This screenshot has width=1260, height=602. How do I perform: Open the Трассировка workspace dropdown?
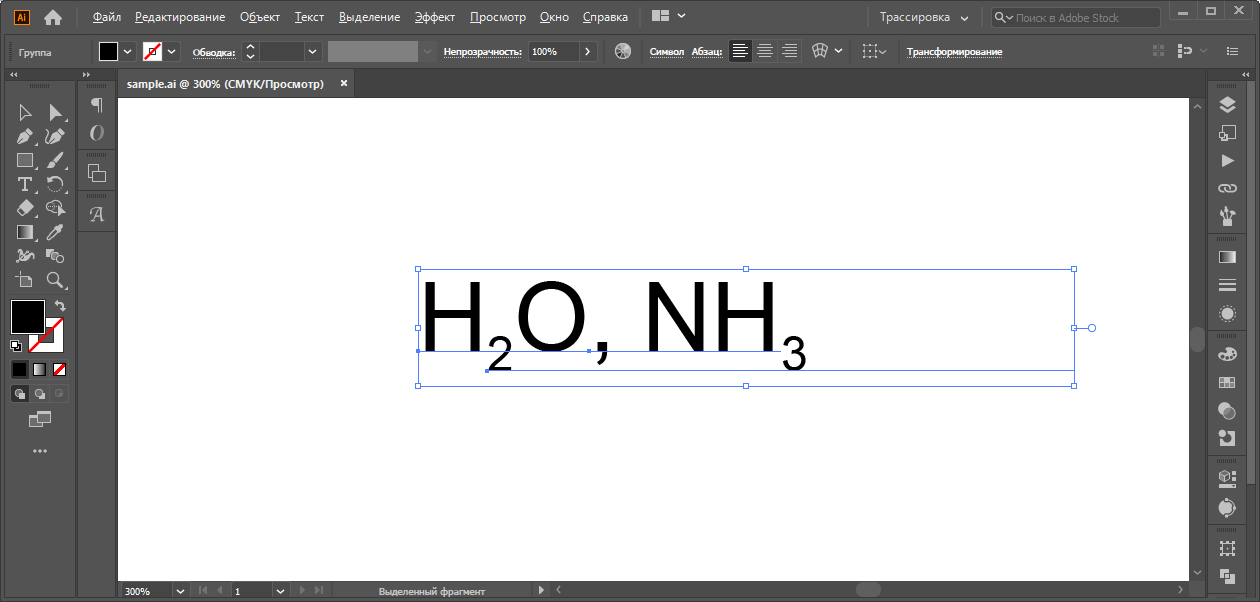click(923, 17)
